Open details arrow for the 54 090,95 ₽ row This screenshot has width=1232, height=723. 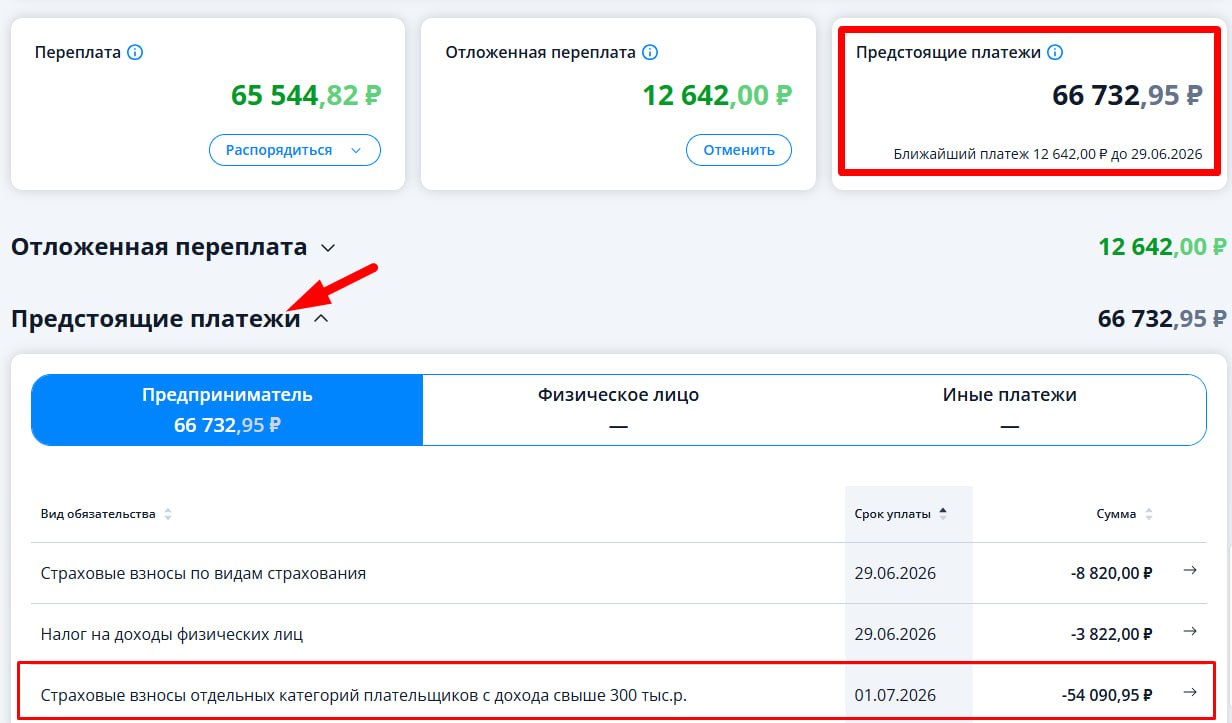click(x=1190, y=692)
